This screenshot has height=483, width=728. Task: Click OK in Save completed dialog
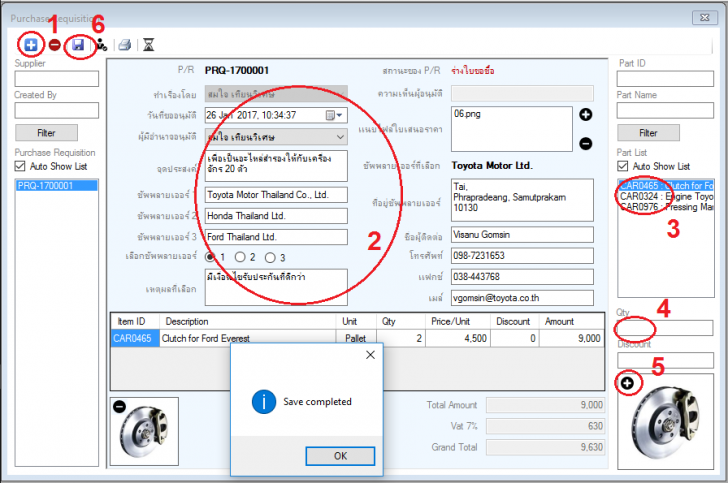[x=340, y=456]
